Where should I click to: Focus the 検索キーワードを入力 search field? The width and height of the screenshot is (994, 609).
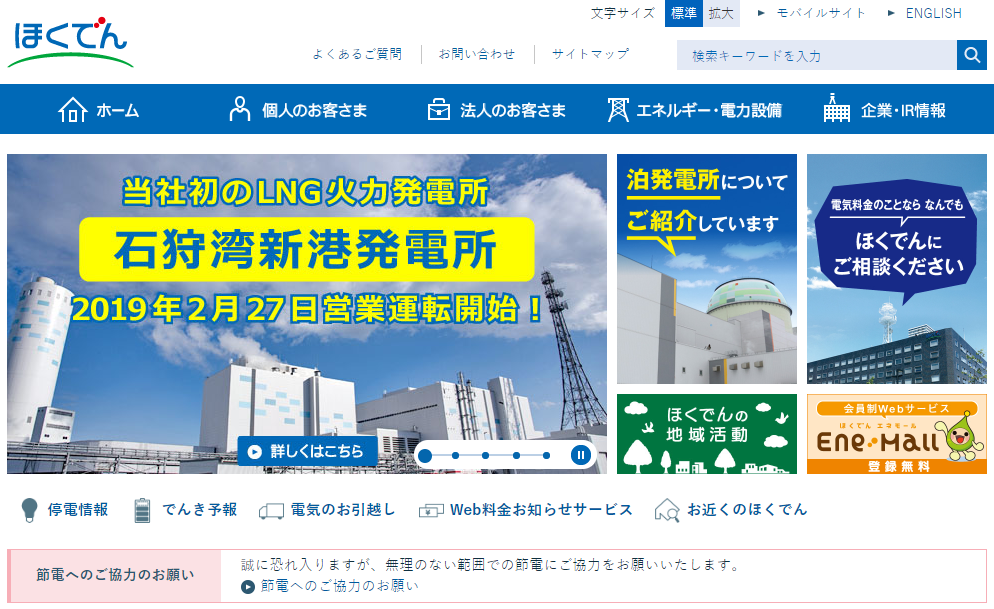(x=816, y=55)
